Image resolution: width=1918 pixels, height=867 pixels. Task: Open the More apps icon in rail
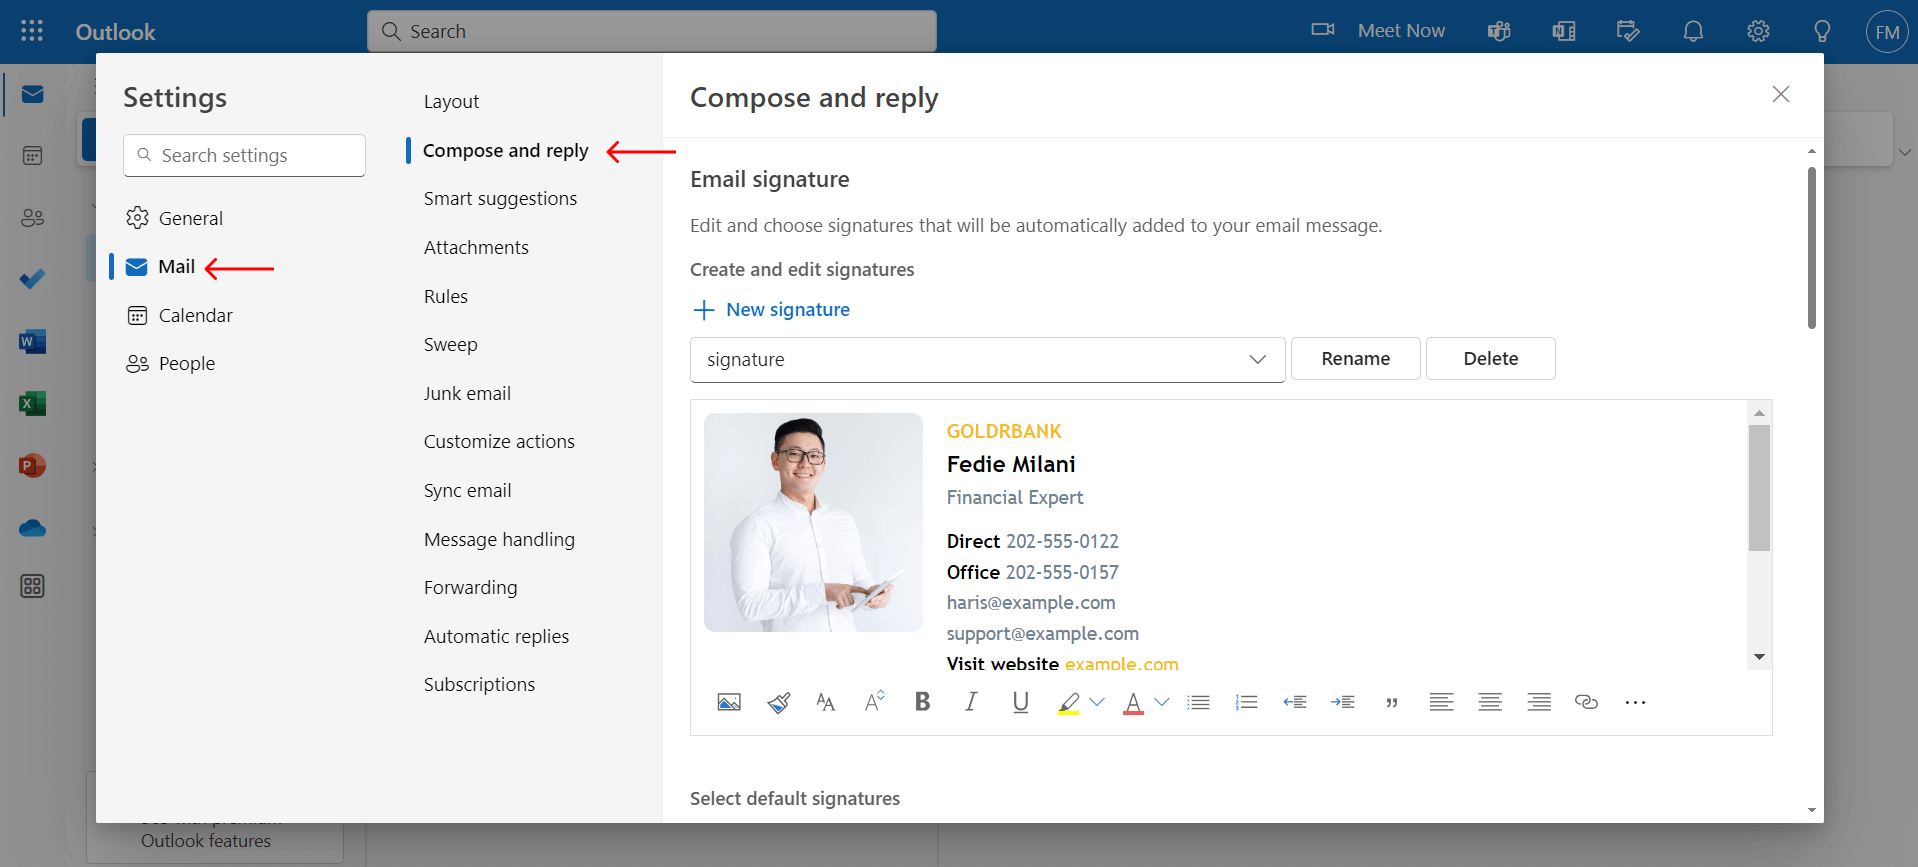coord(32,586)
